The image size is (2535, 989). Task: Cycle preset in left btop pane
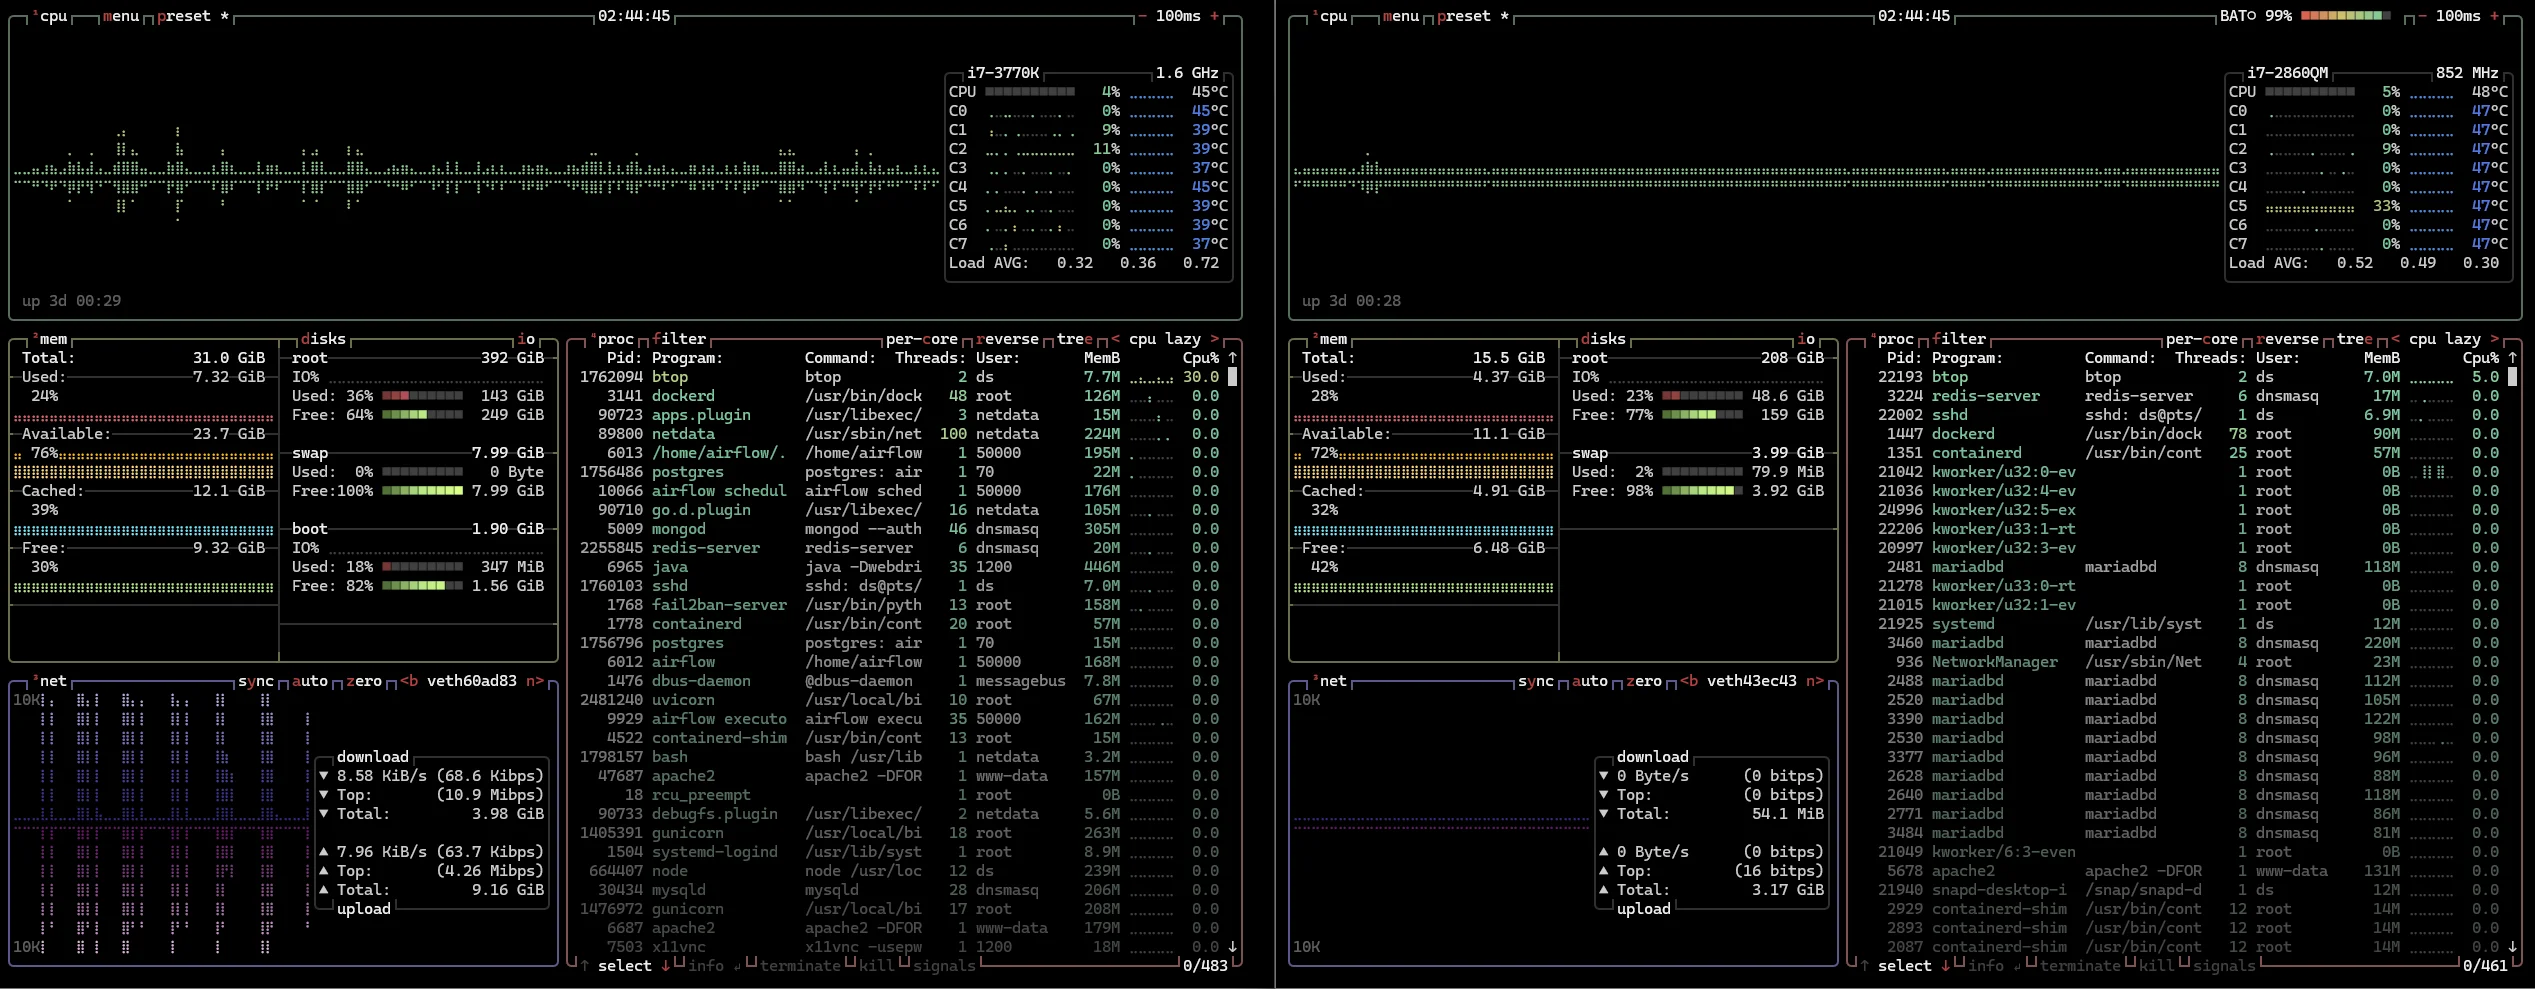193,16
